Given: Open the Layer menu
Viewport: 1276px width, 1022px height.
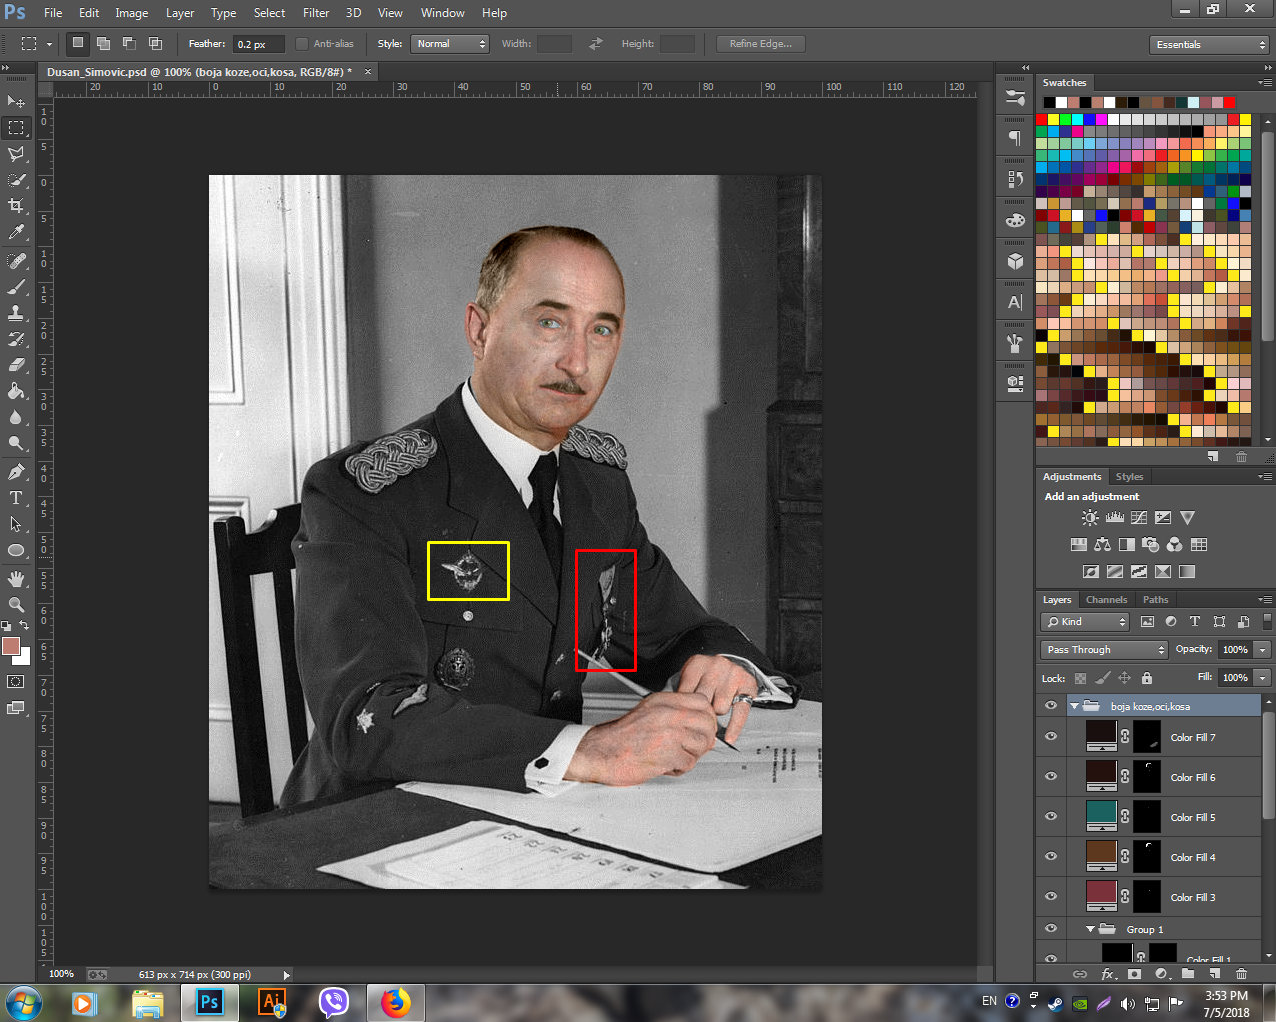Looking at the screenshot, I should [180, 13].
